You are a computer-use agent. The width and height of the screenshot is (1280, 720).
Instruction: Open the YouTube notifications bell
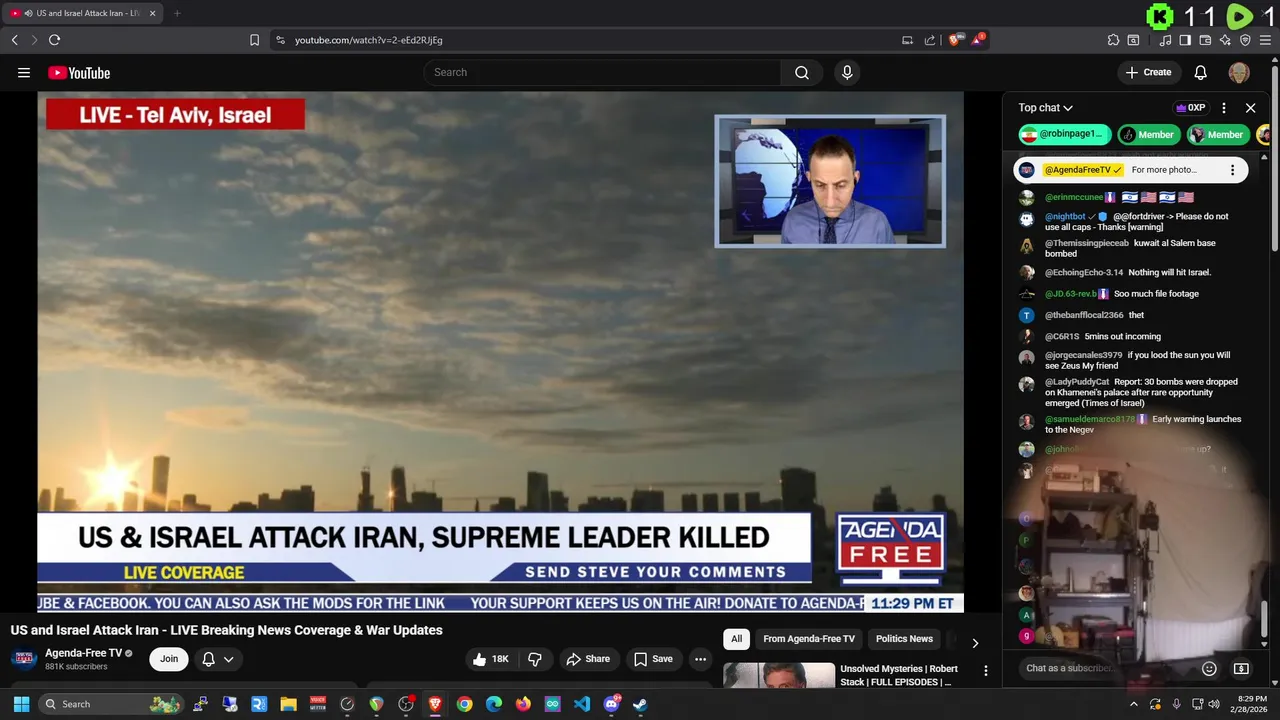pyautogui.click(x=1201, y=72)
